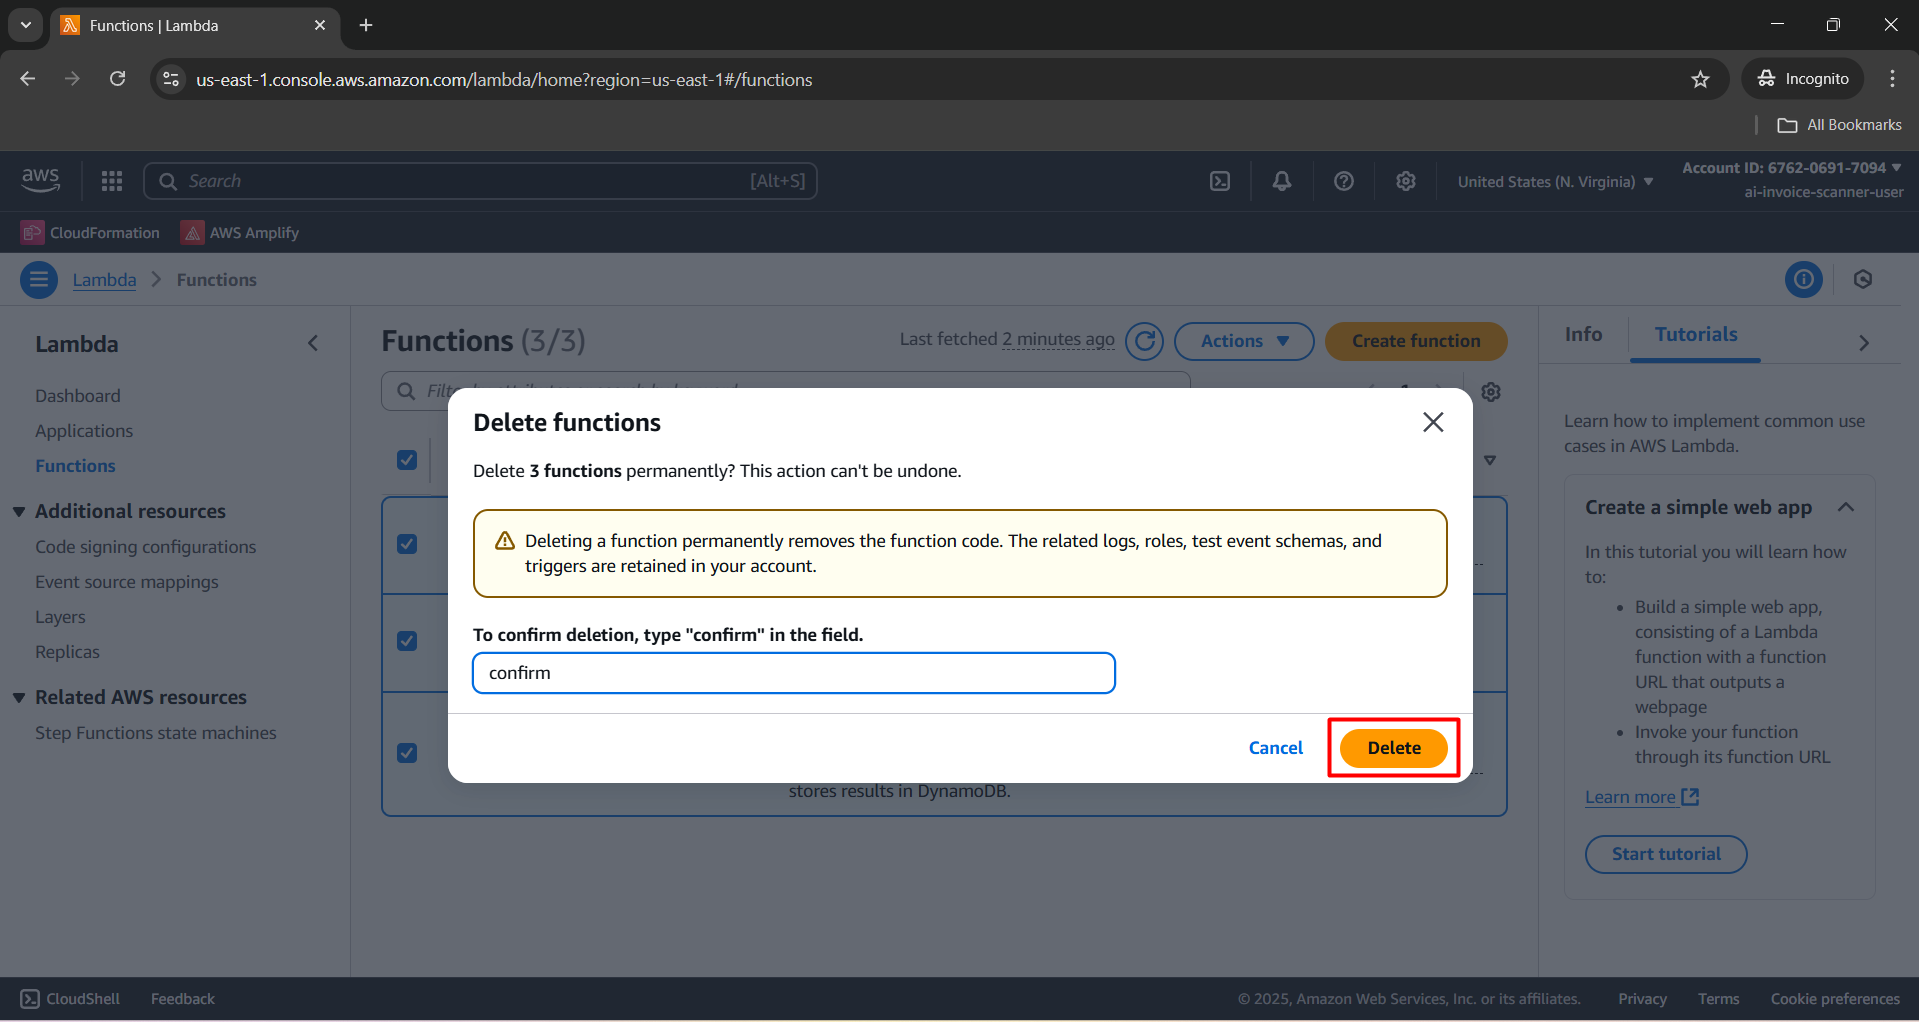Open AWS settings gear in top bar

pos(1405,181)
